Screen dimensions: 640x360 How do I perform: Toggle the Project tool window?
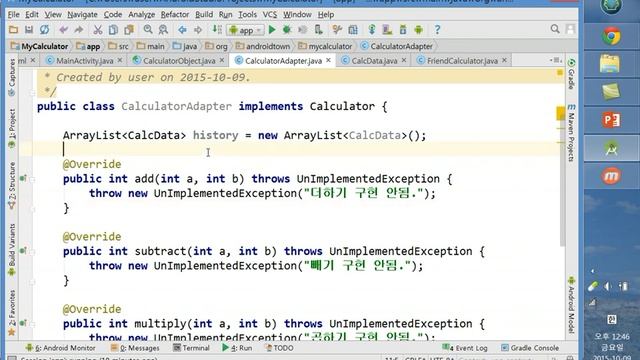pos(12,129)
